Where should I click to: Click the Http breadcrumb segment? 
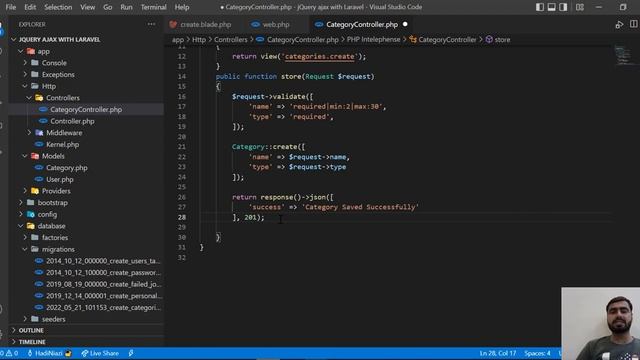click(199, 40)
